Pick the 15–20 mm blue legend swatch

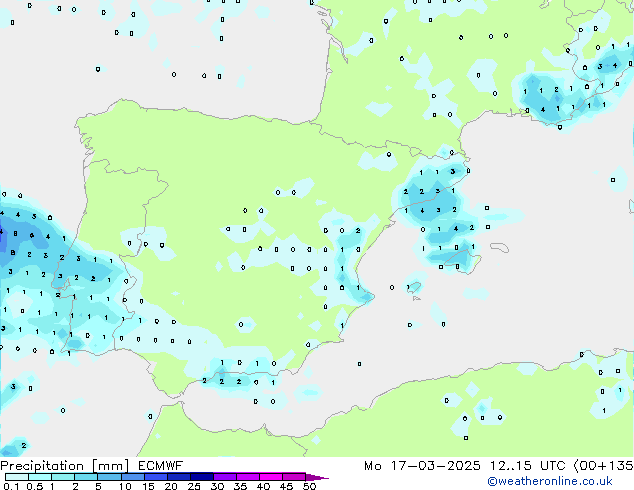point(156,477)
